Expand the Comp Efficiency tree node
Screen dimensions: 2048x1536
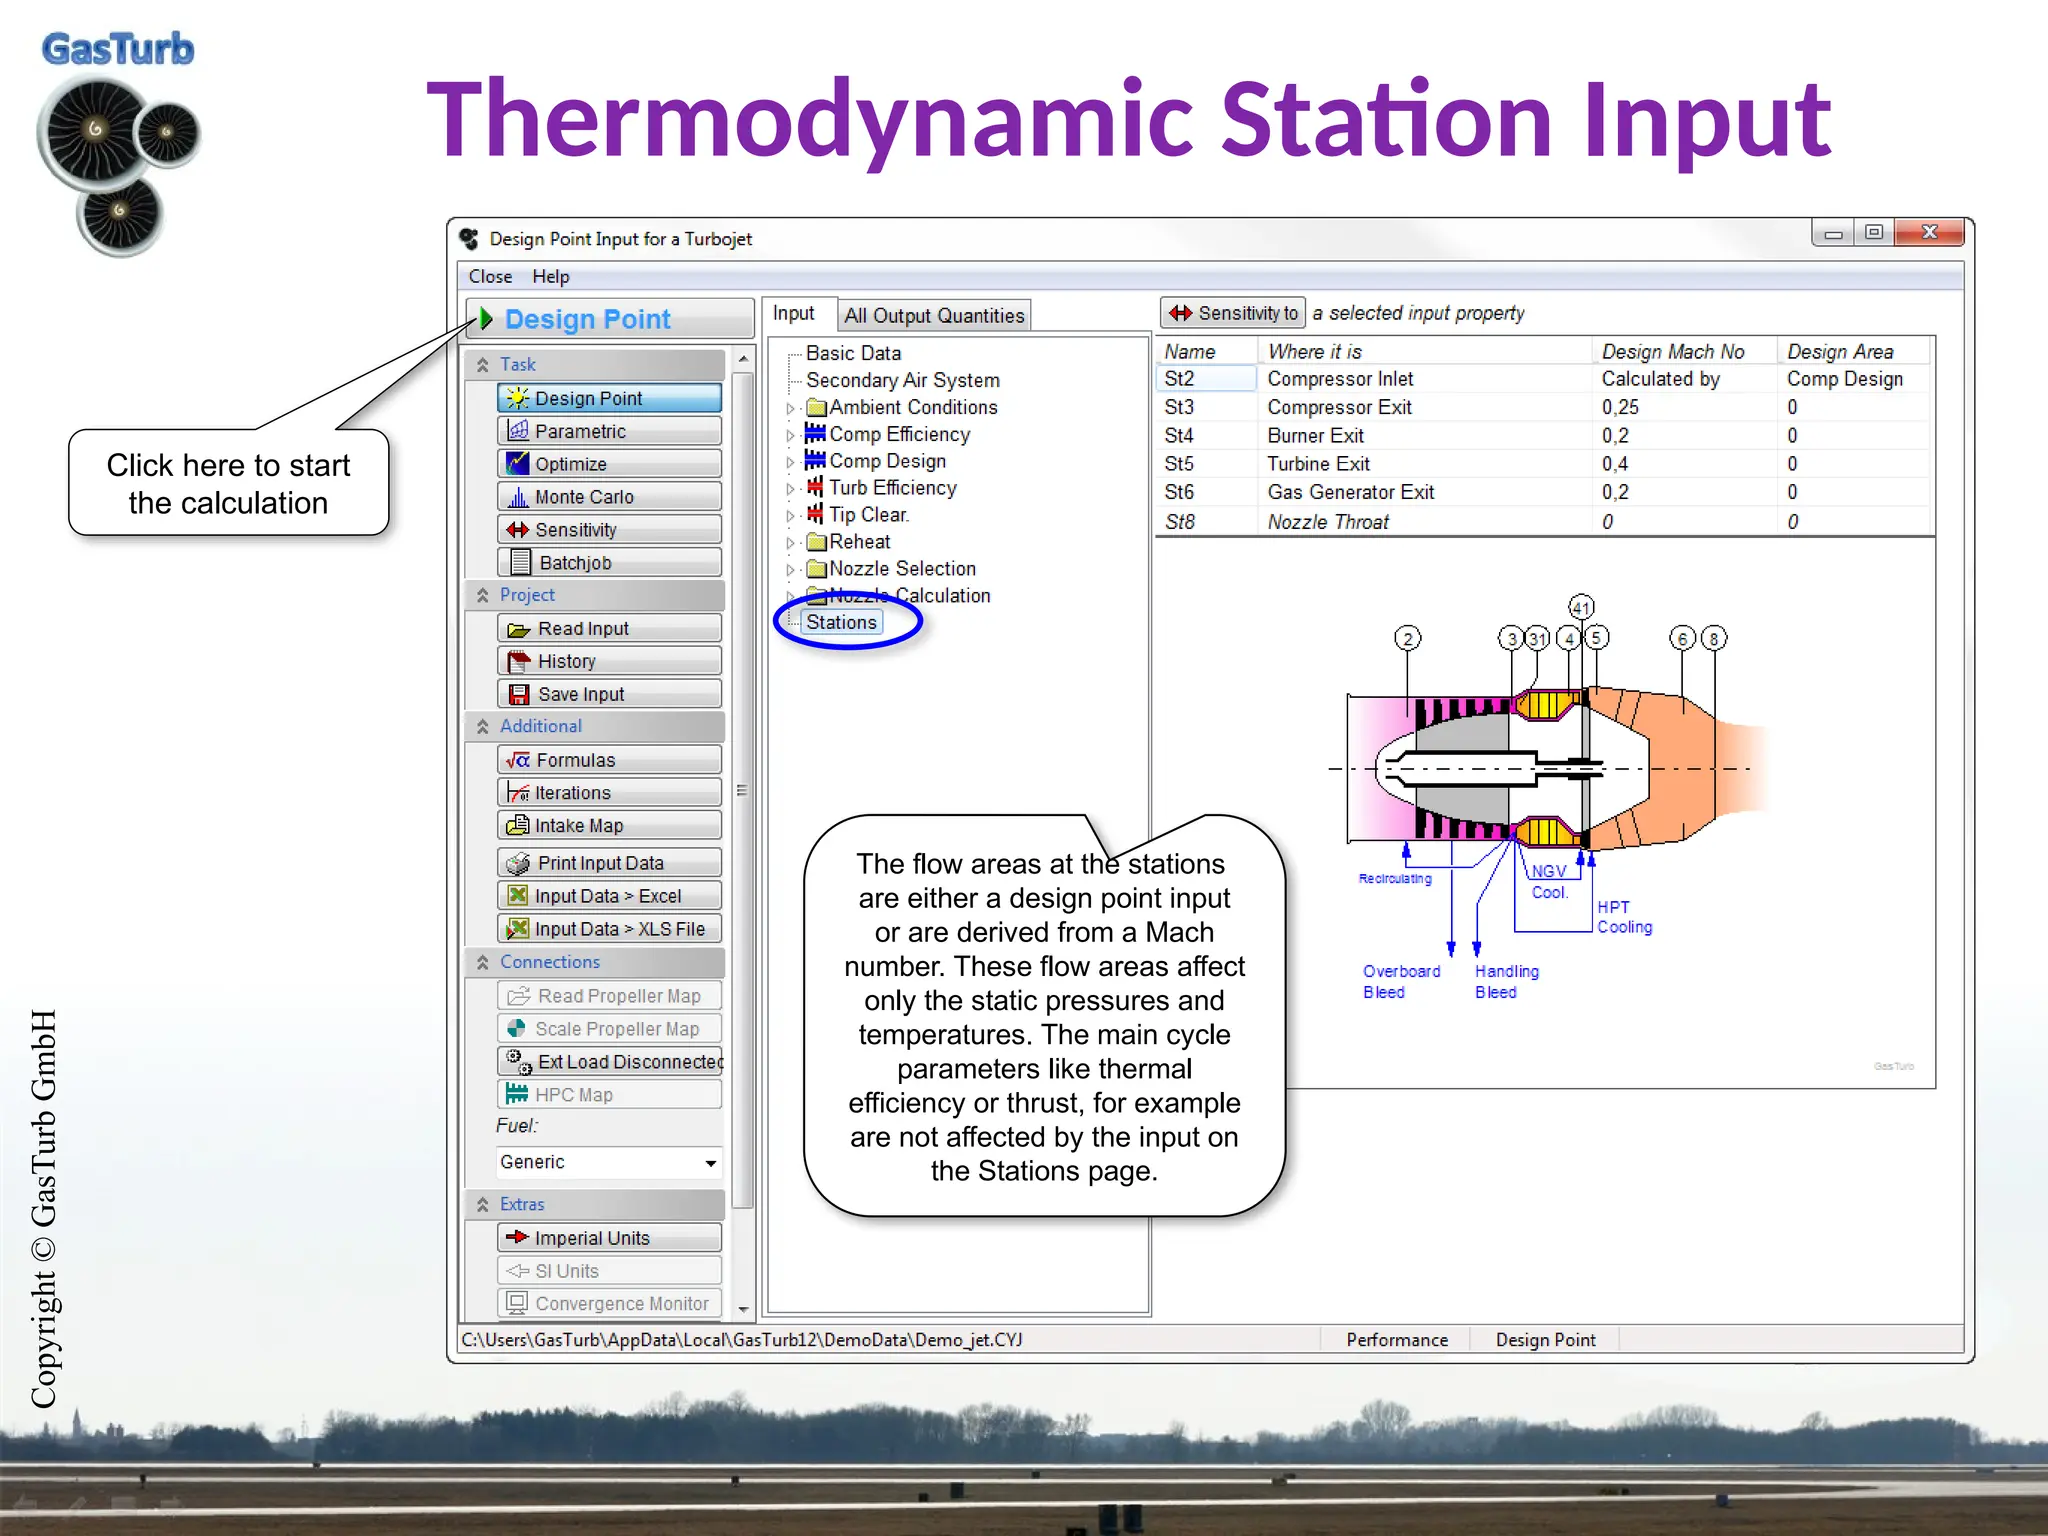coord(790,435)
